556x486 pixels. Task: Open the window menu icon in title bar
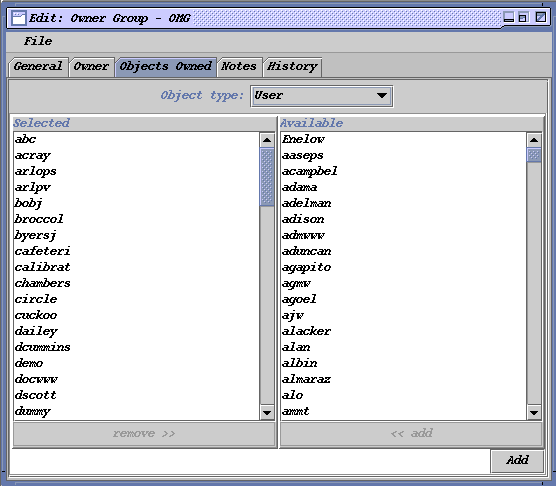[x=18, y=18]
